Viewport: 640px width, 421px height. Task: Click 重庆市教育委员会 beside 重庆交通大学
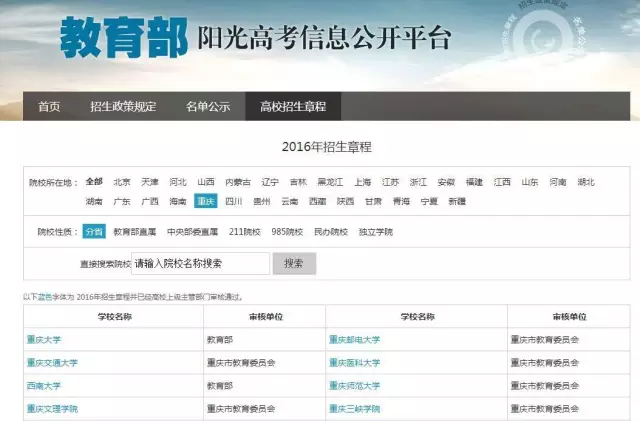click(x=241, y=363)
